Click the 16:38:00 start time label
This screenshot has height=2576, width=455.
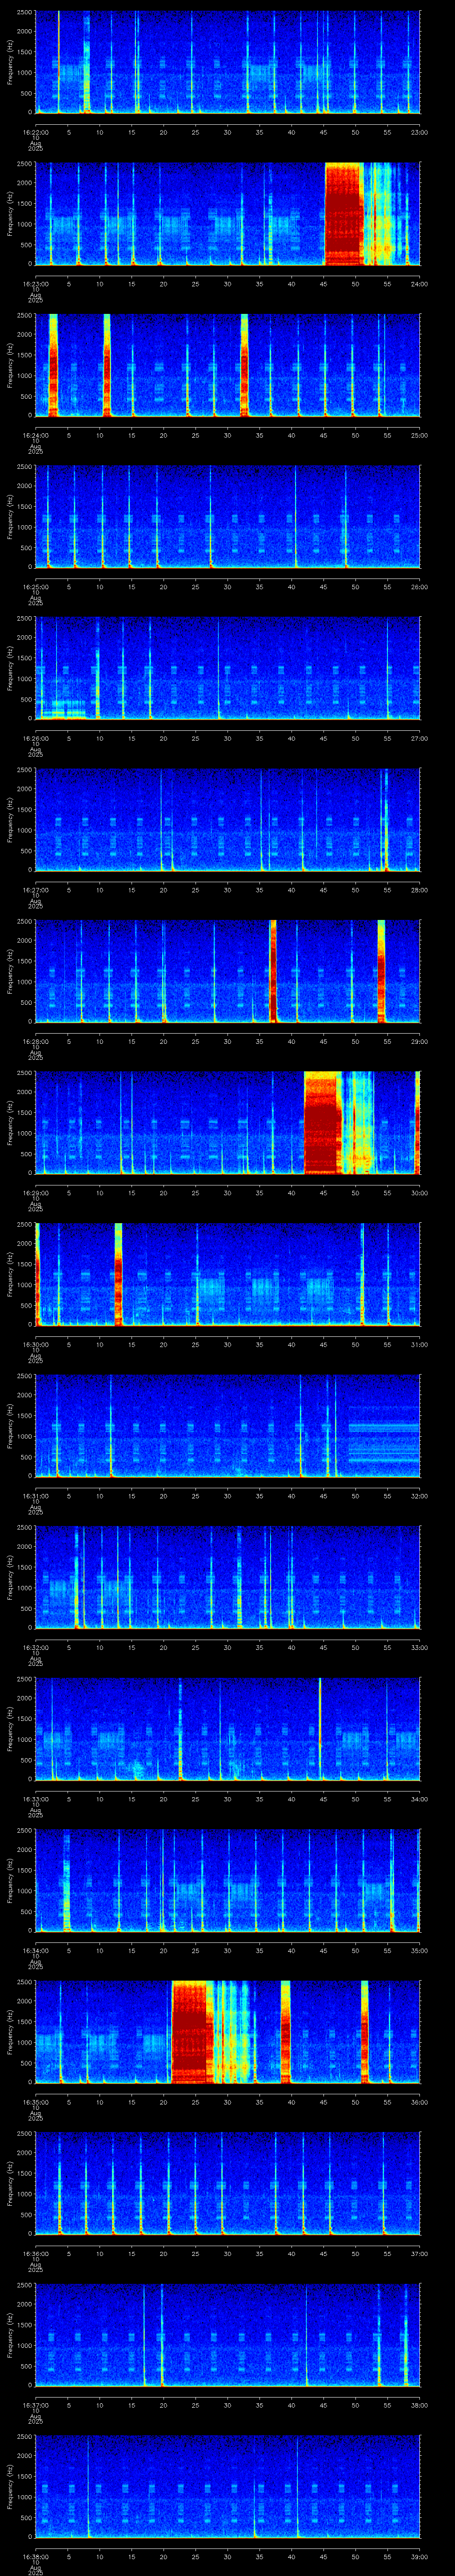[36, 2556]
